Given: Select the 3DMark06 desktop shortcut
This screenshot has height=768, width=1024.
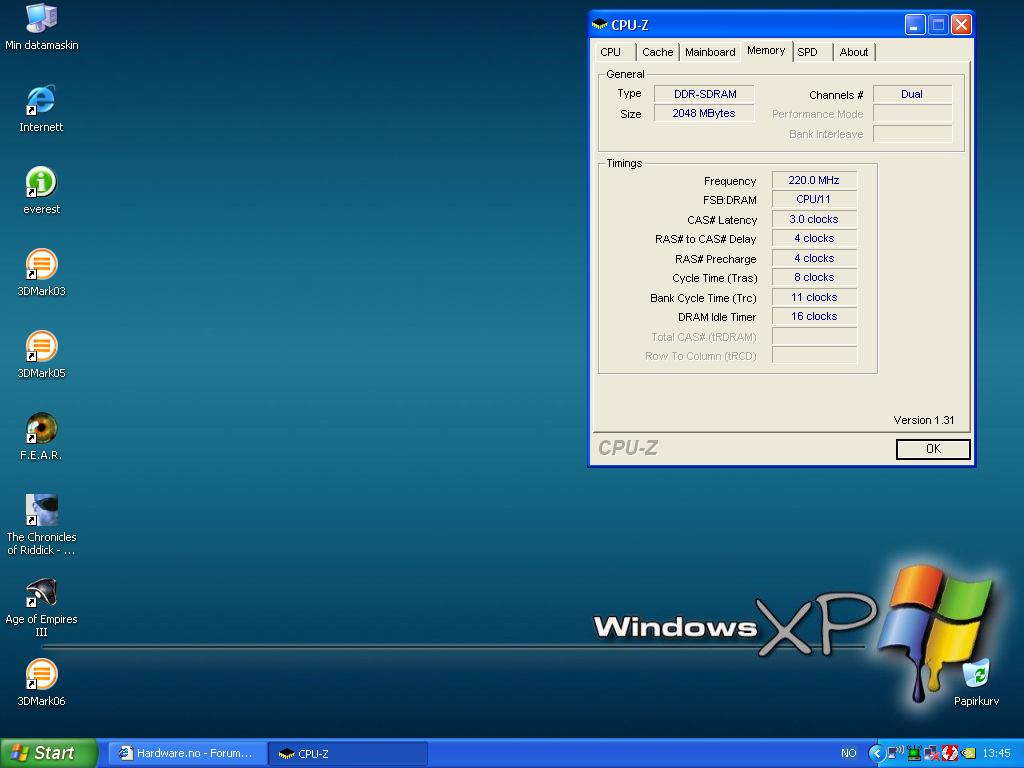Looking at the screenshot, I should tap(41, 683).
